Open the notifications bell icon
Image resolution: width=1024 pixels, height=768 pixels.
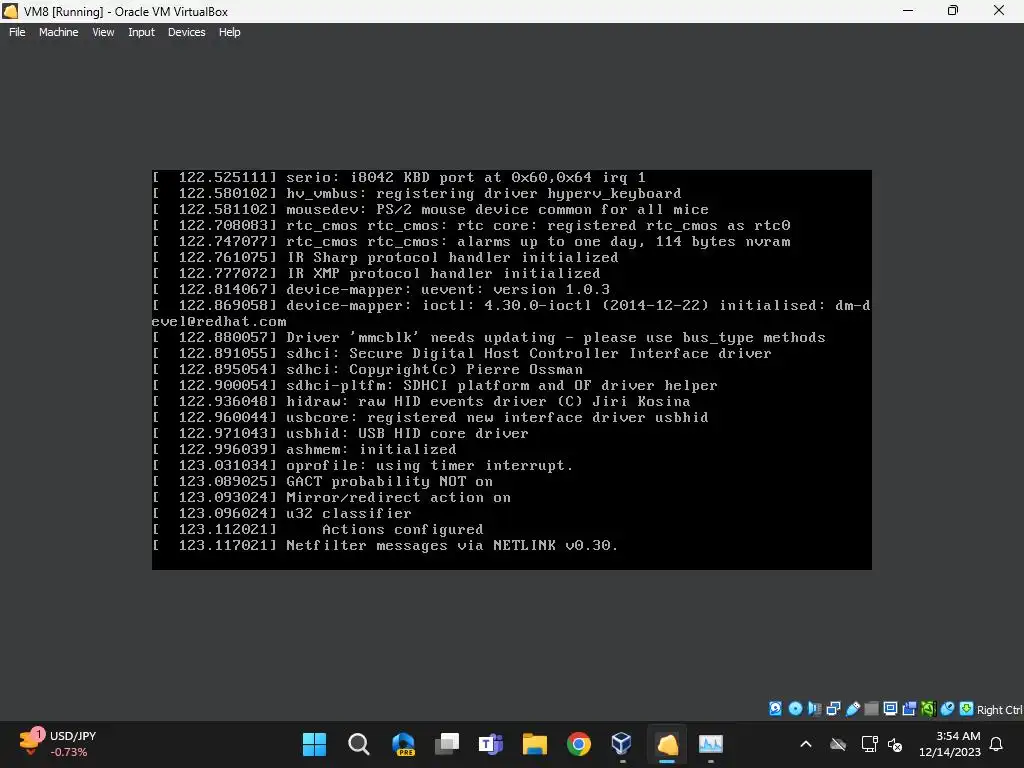point(997,744)
